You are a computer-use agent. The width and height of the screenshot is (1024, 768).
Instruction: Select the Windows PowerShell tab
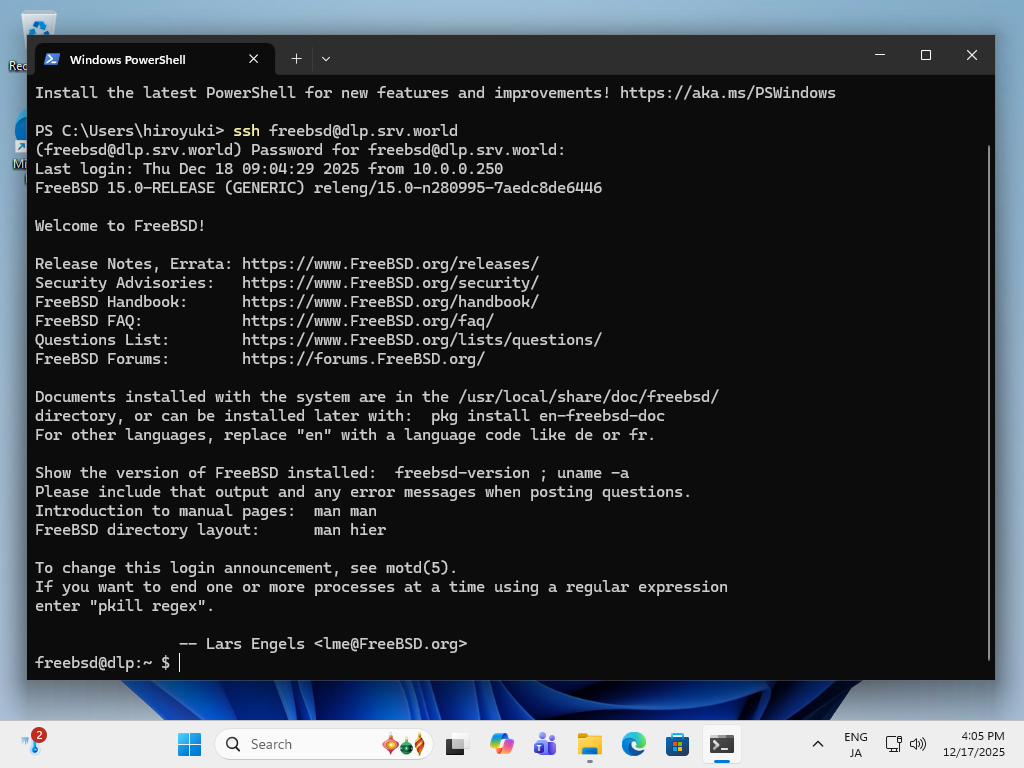(140, 59)
